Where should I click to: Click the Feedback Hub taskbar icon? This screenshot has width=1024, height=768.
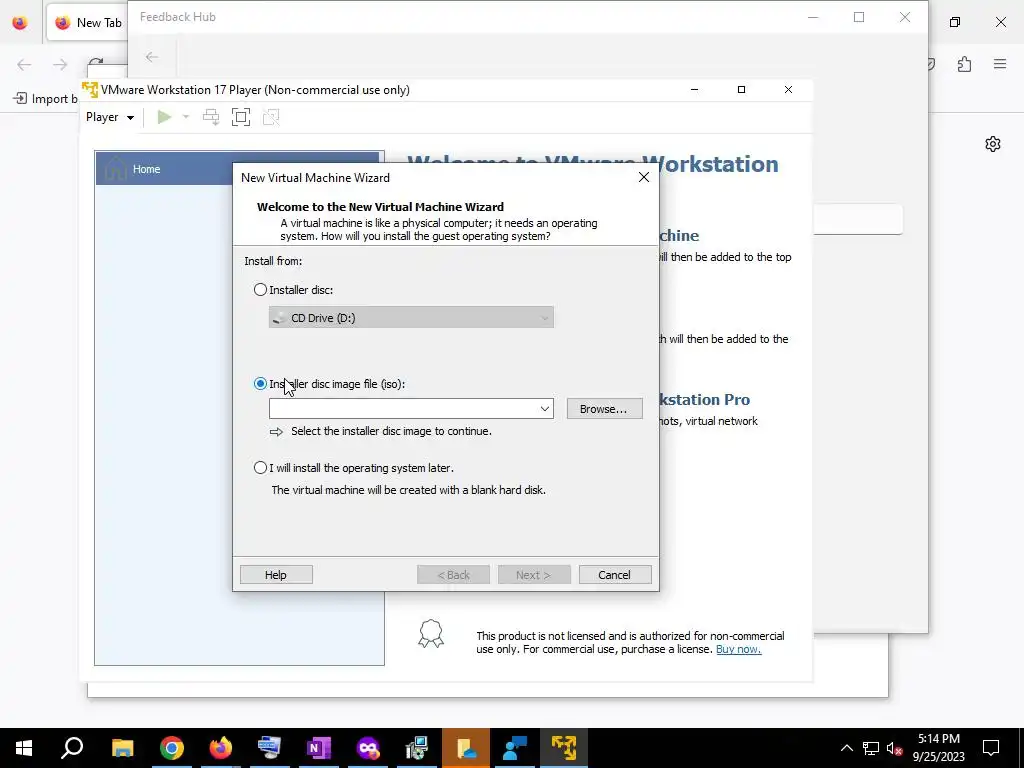[515, 748]
